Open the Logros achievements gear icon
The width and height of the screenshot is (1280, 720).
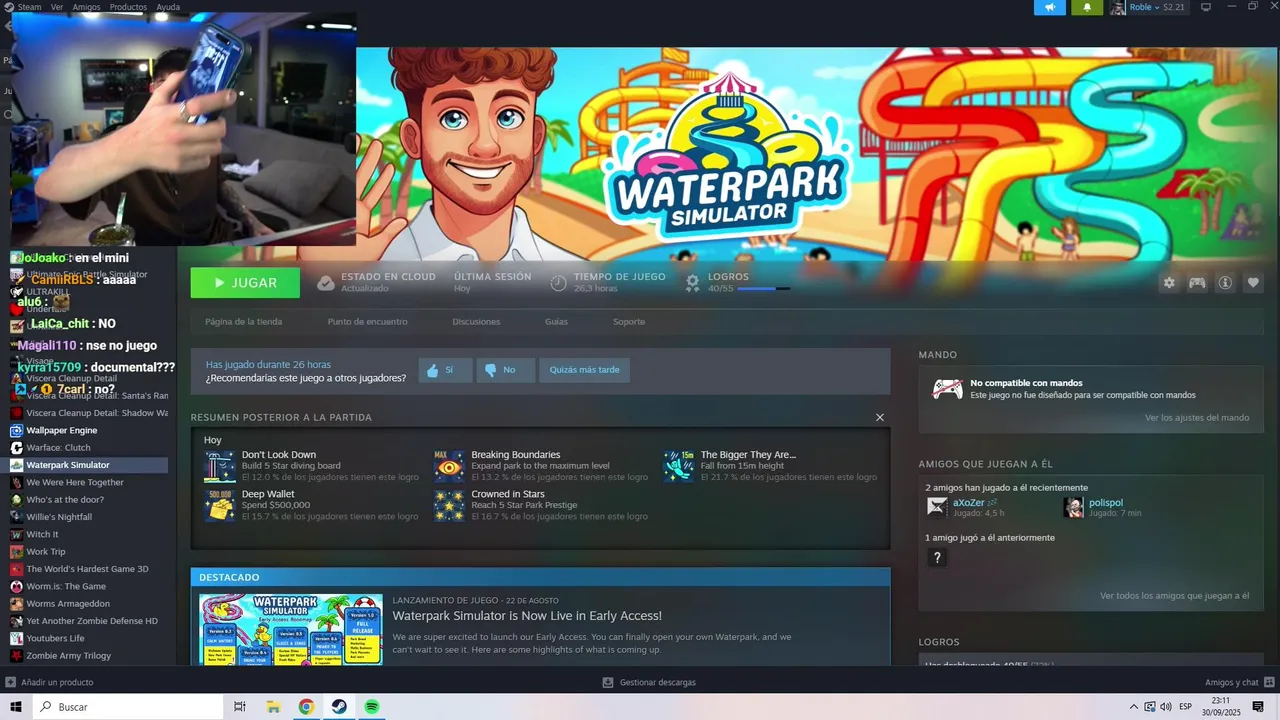coord(692,283)
